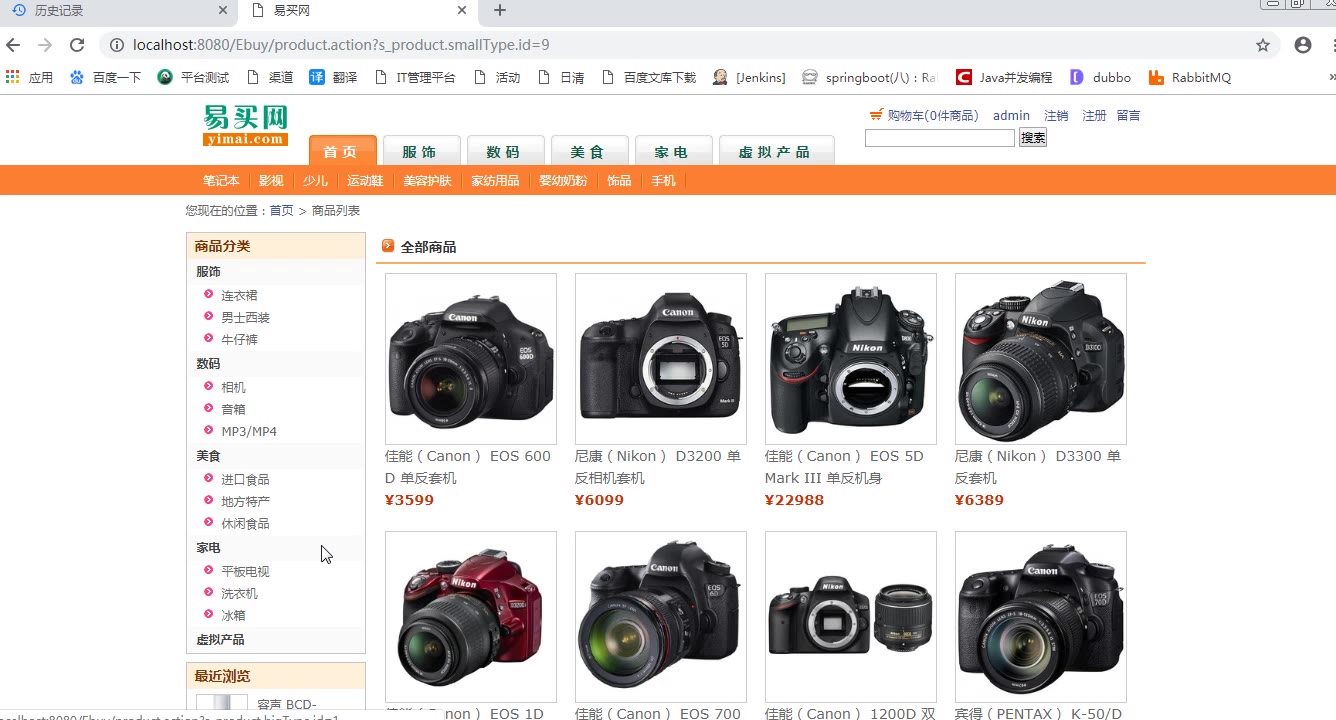This screenshot has width=1336, height=720.
Task: Focus the product search input box
Action: tap(940, 138)
